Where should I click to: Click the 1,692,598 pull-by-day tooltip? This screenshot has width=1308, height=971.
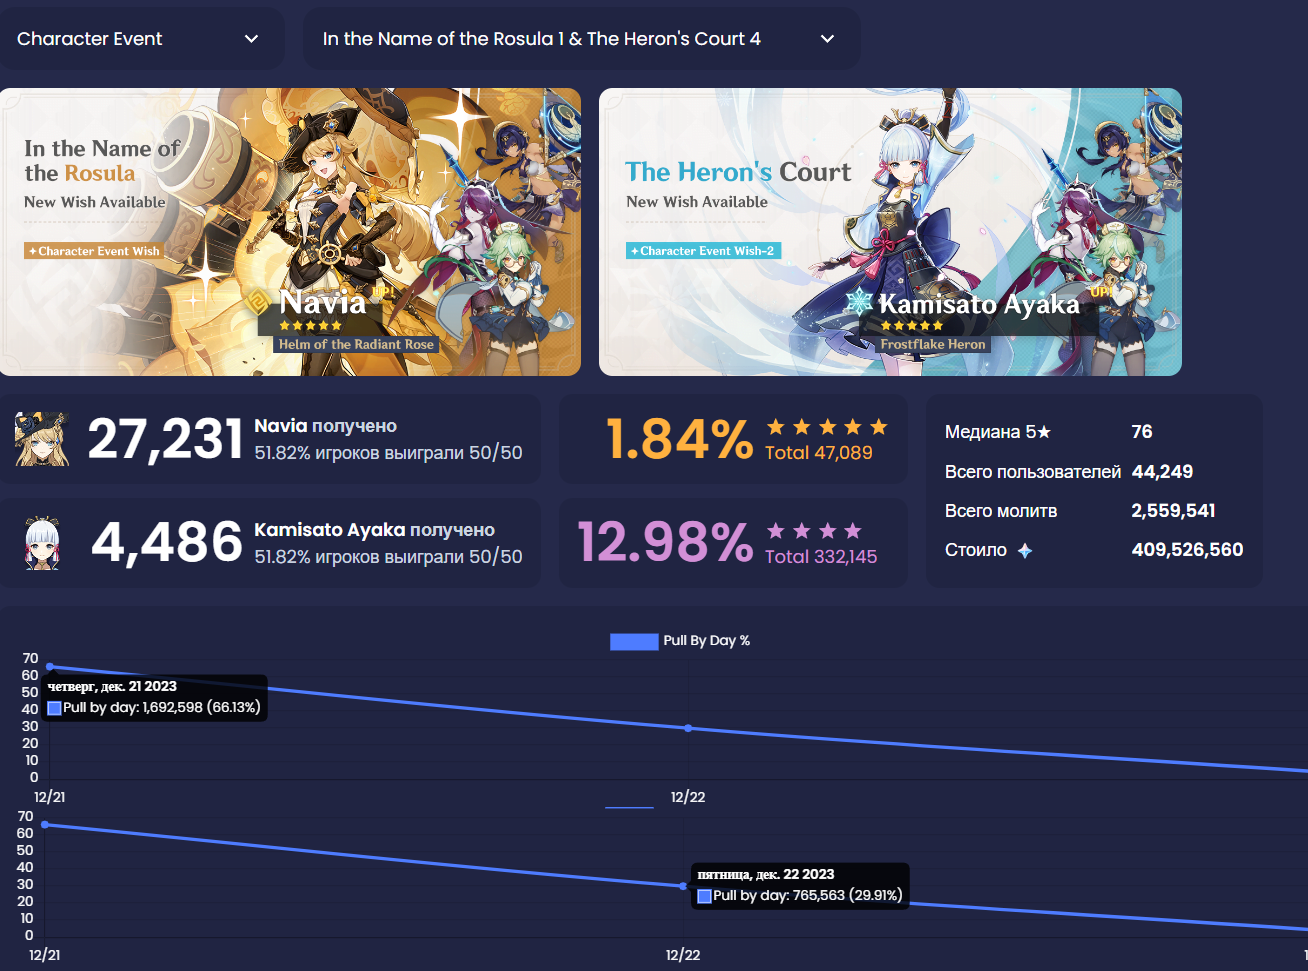pyautogui.click(x=155, y=698)
